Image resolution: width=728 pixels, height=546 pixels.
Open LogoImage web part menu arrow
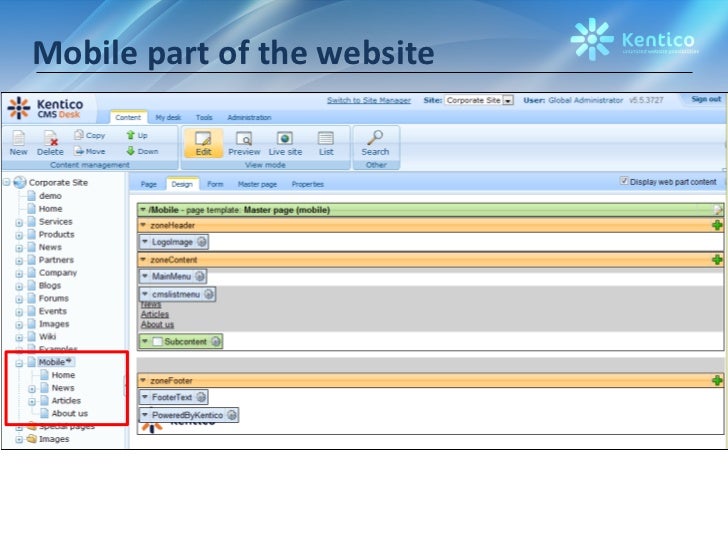coord(145,242)
